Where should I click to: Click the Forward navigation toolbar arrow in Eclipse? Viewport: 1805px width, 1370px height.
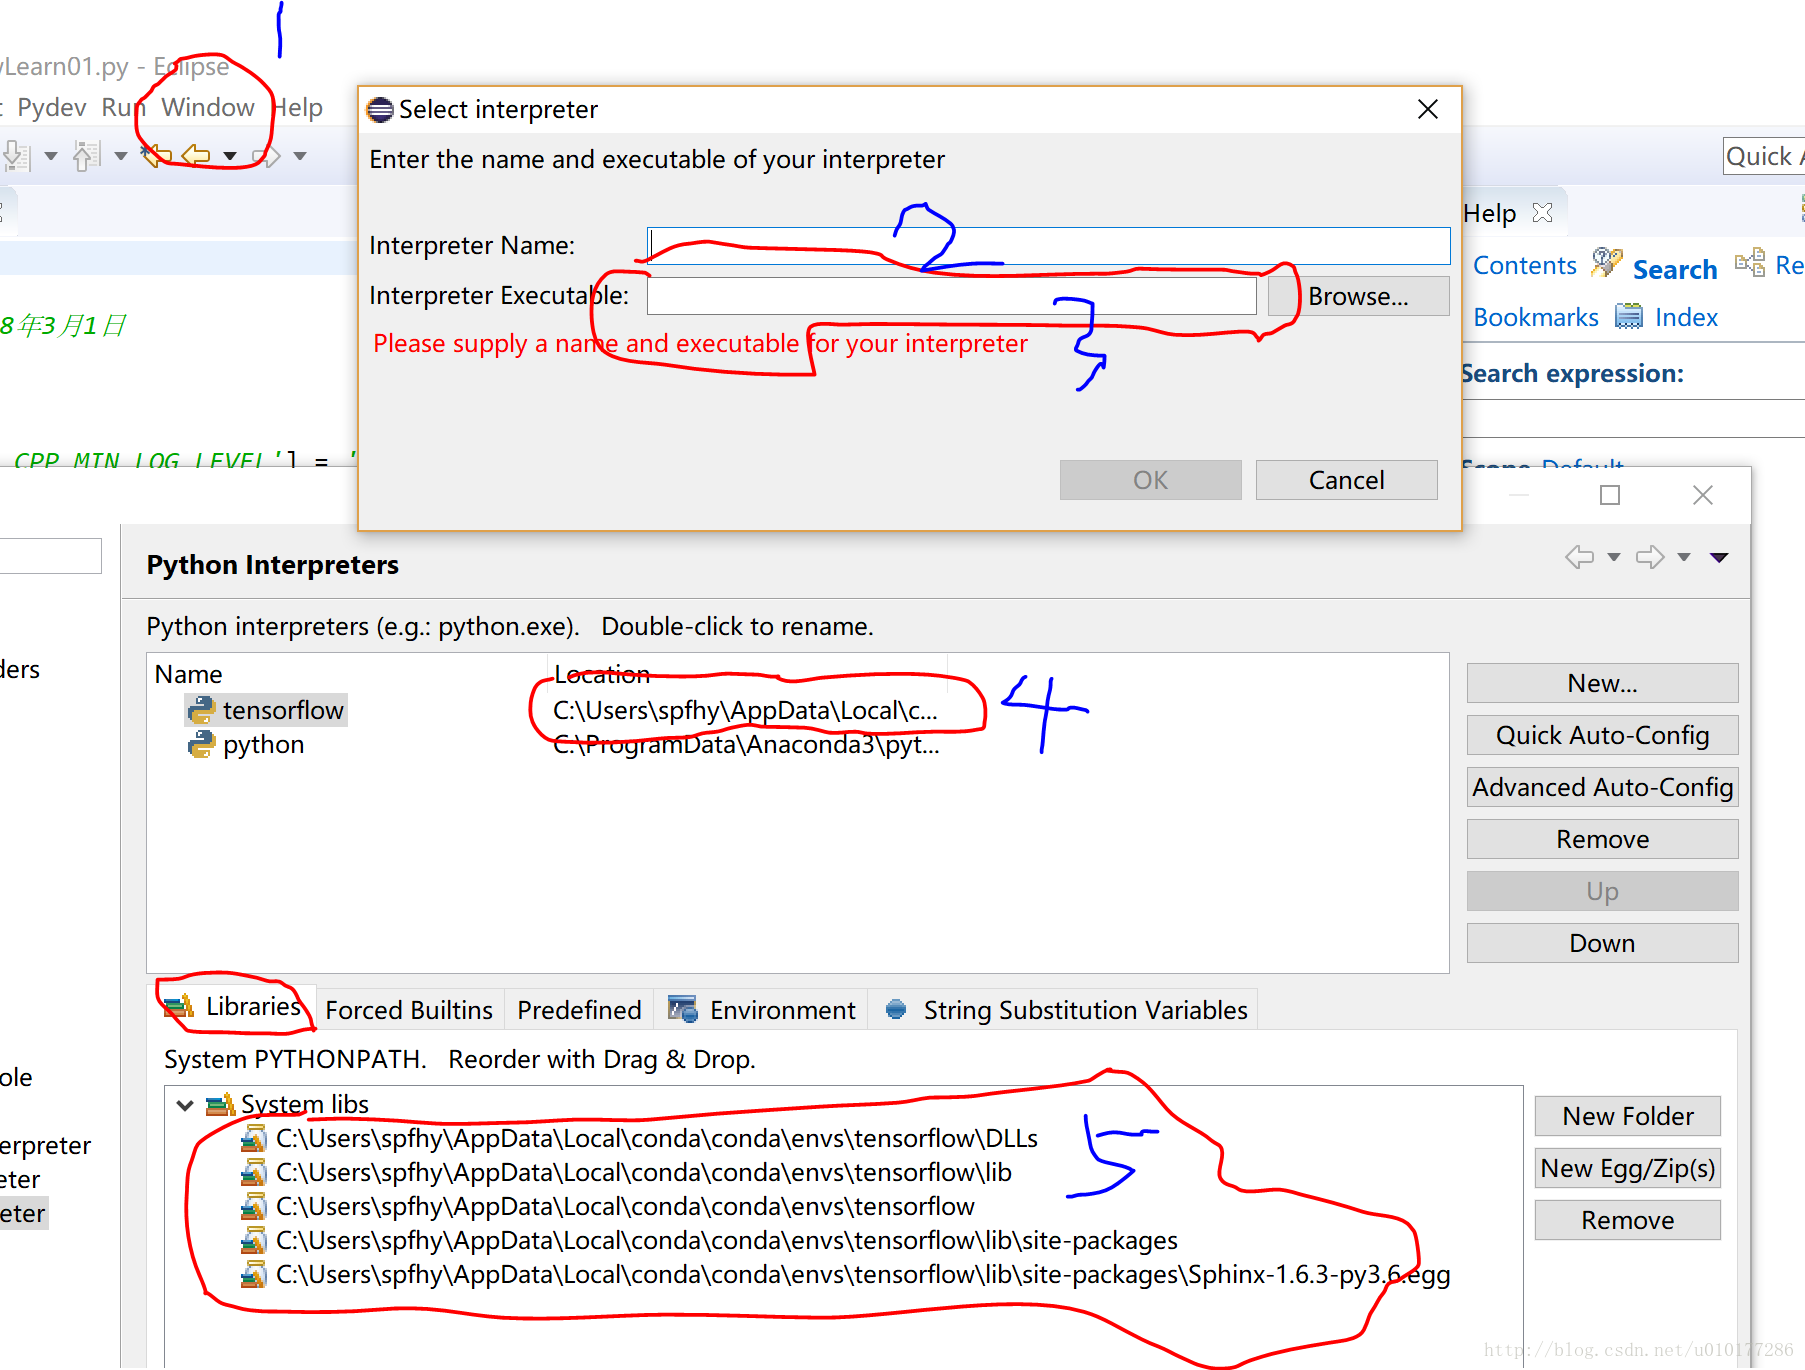click(x=266, y=155)
